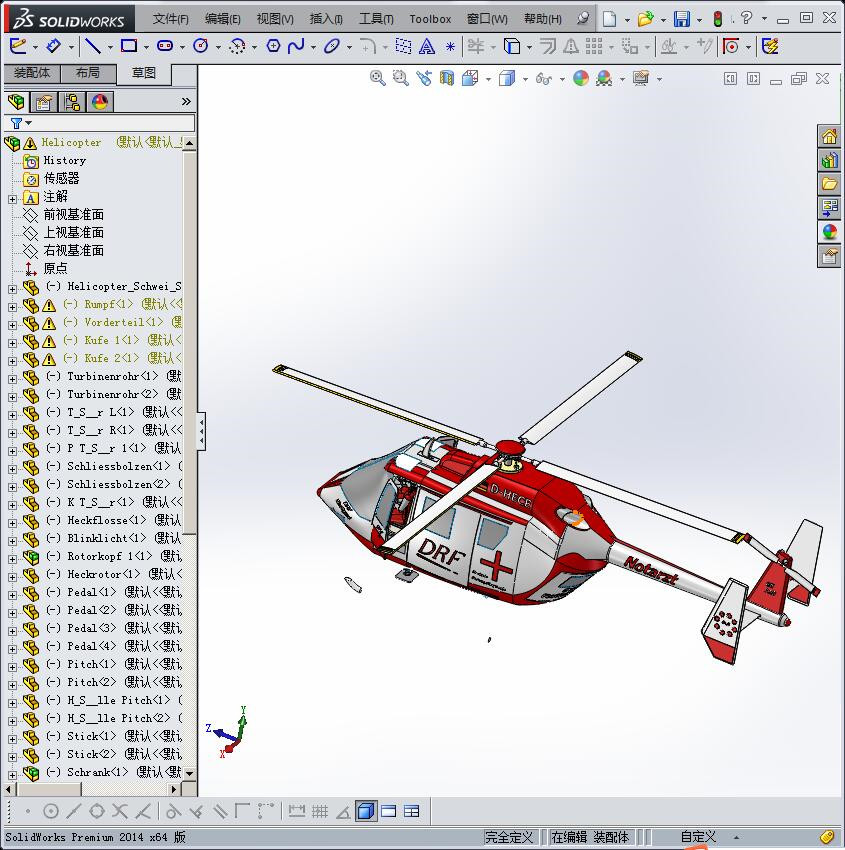Switch to the 装配体 tab

32,73
